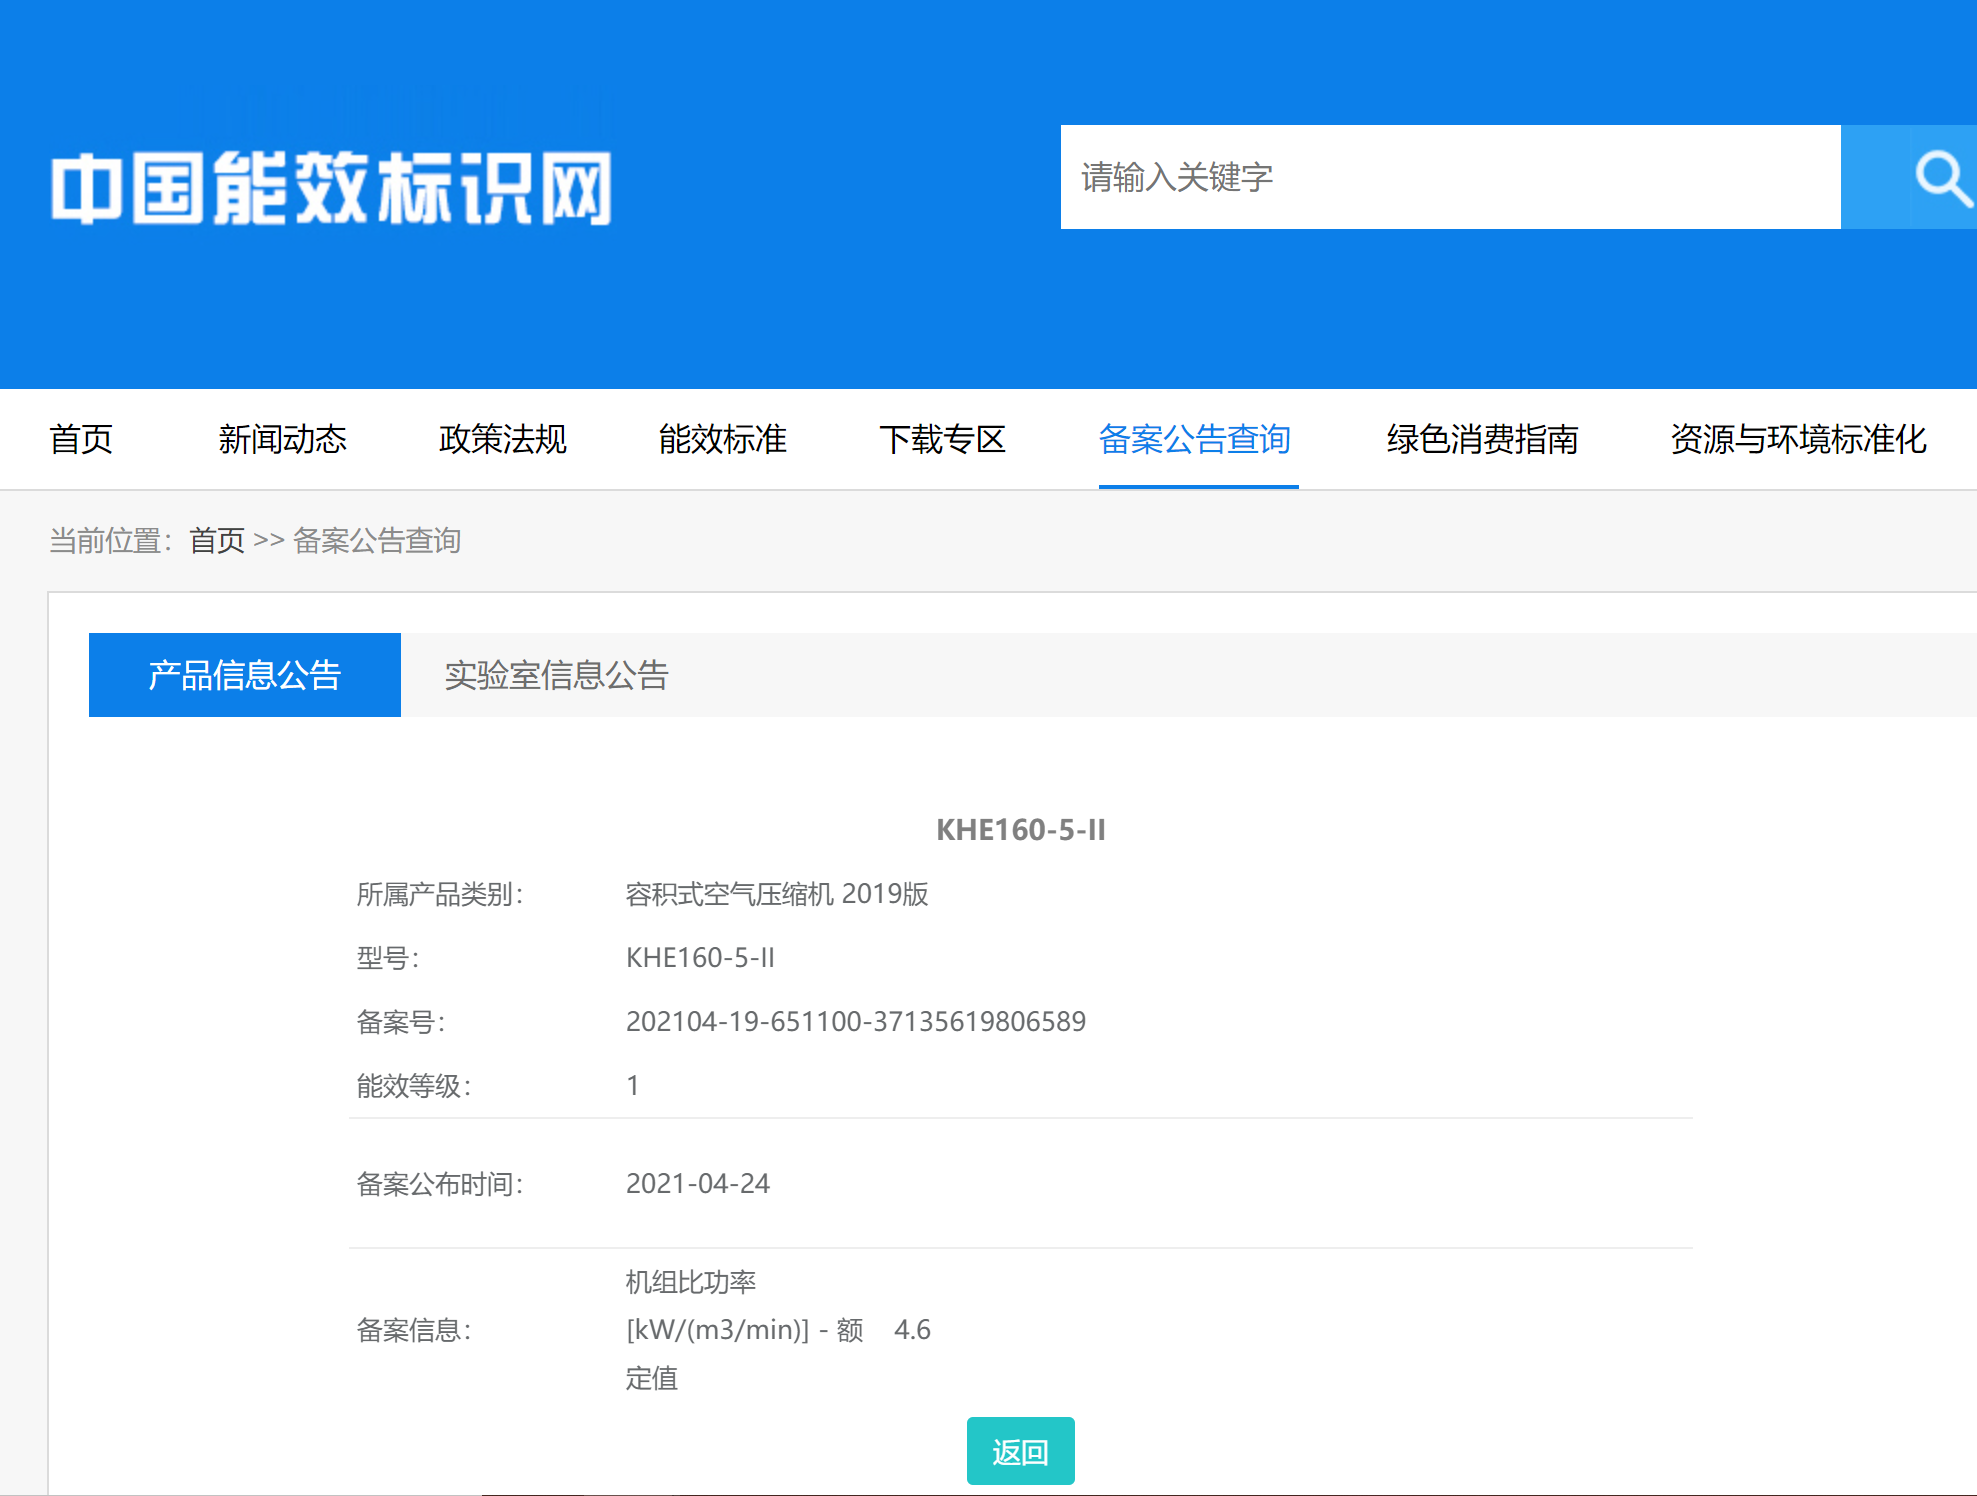Image resolution: width=1977 pixels, height=1496 pixels.
Task: Open the 下载专区 section
Action: (x=943, y=439)
